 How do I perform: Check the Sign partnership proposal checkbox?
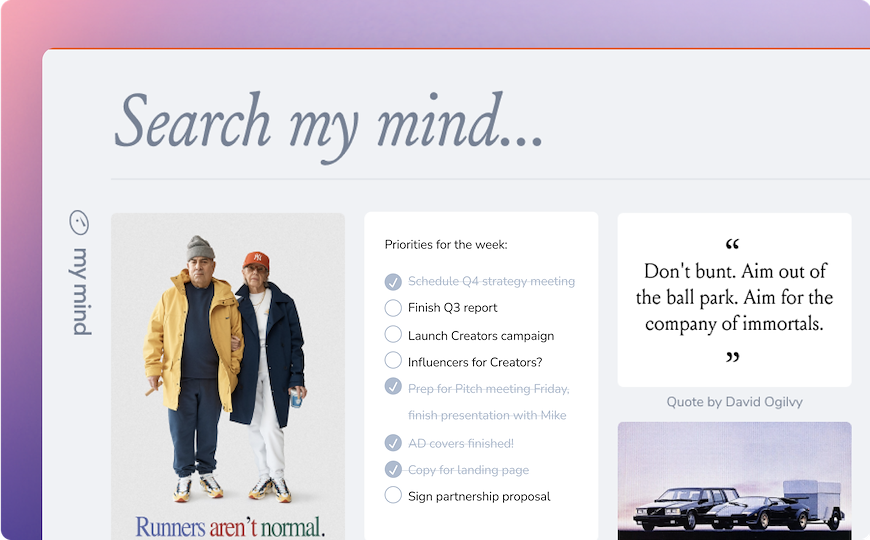coord(393,494)
